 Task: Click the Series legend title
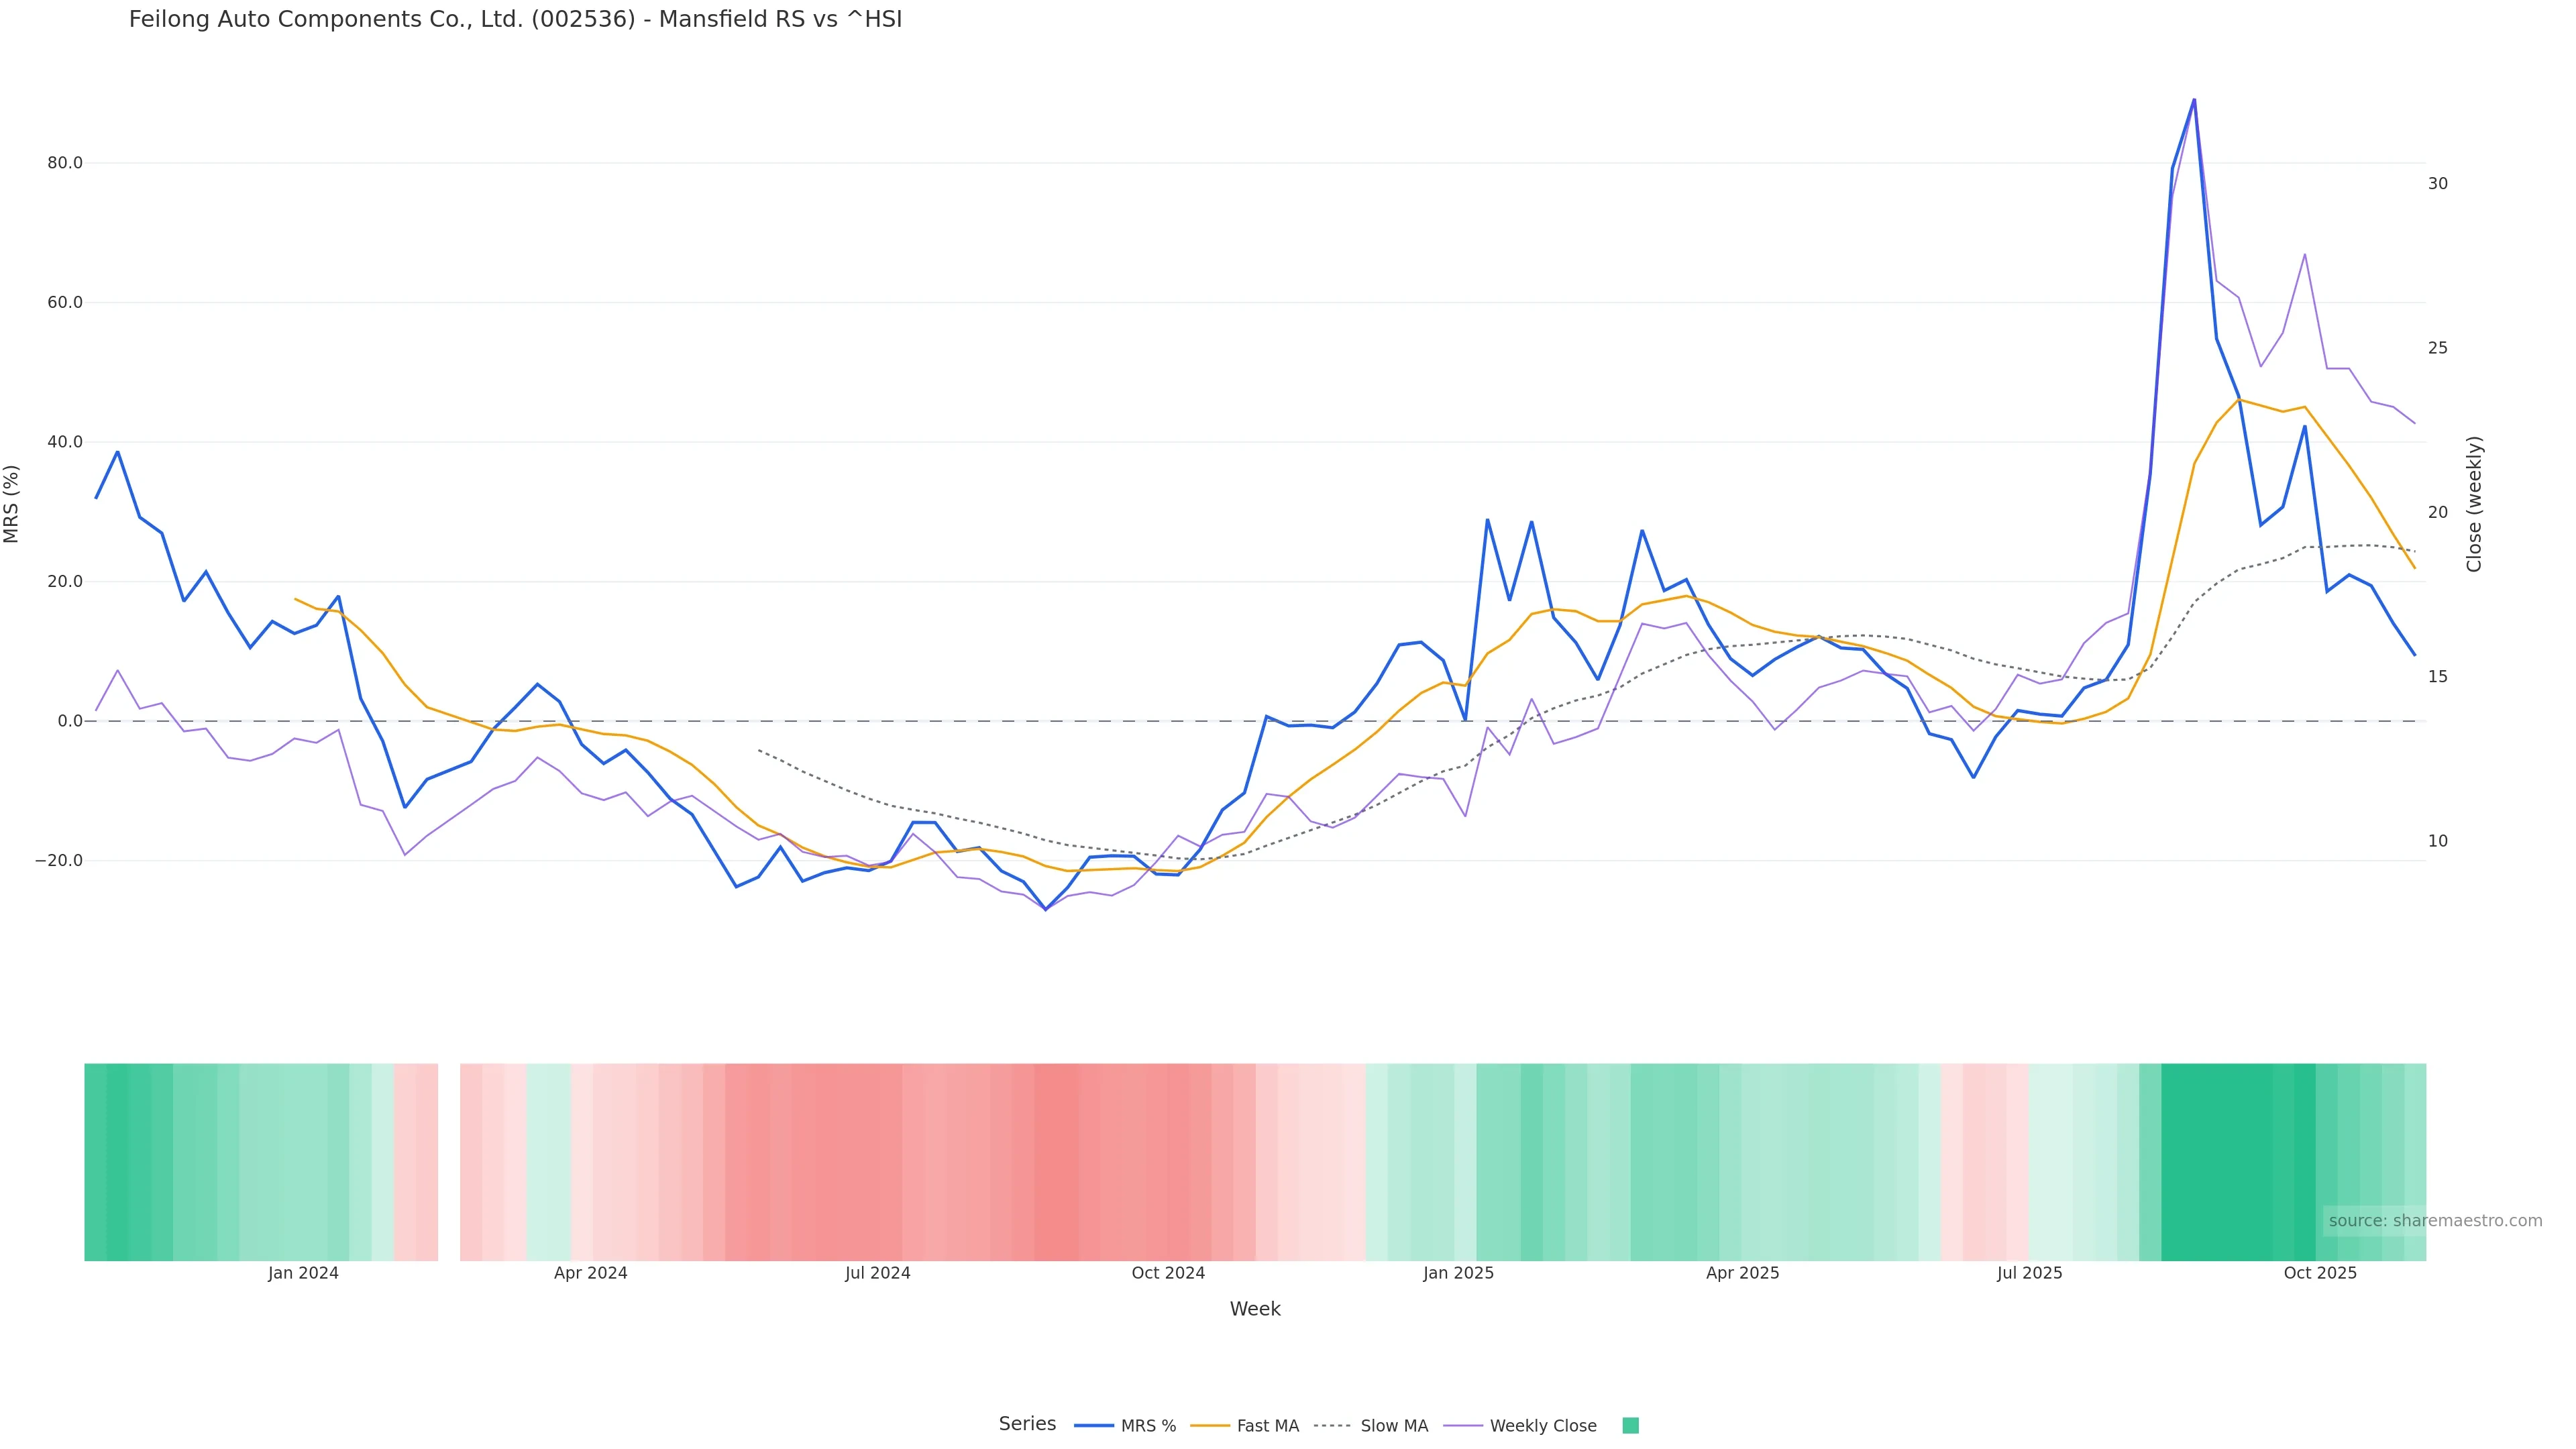point(1027,1424)
